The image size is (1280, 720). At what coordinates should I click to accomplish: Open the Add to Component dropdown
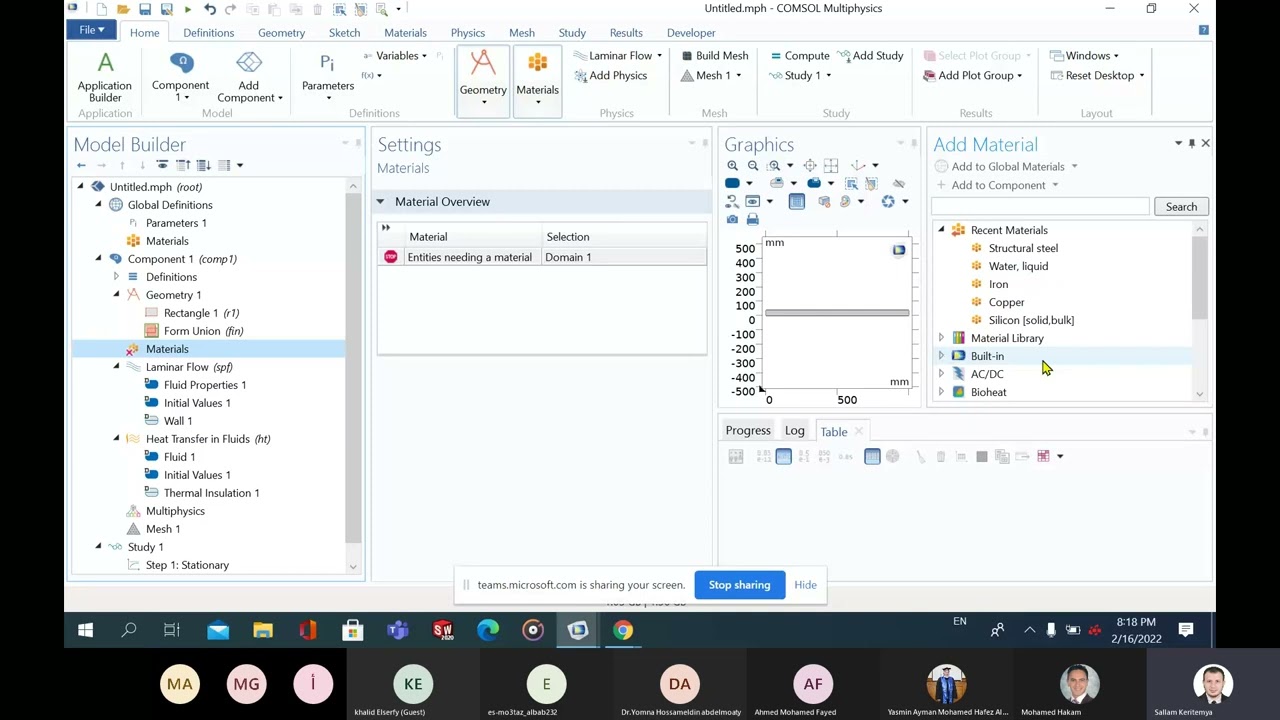click(x=998, y=185)
